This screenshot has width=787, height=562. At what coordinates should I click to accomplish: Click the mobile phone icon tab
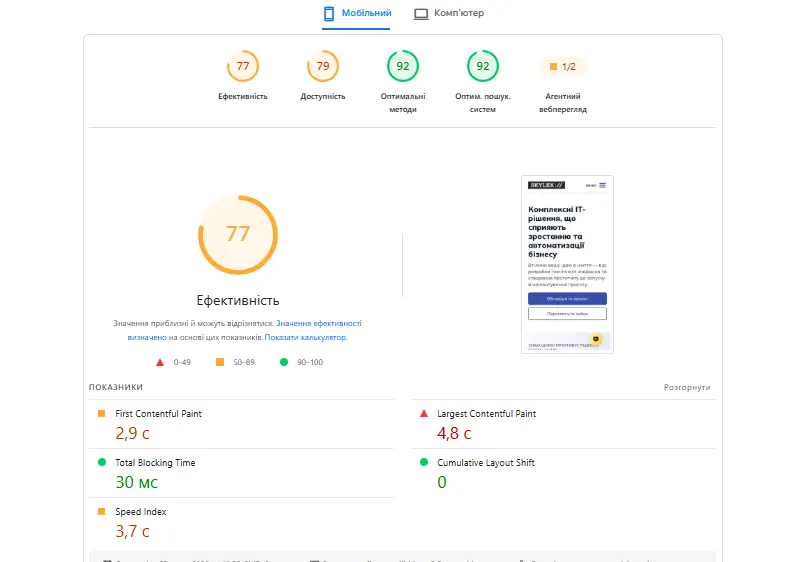point(329,14)
